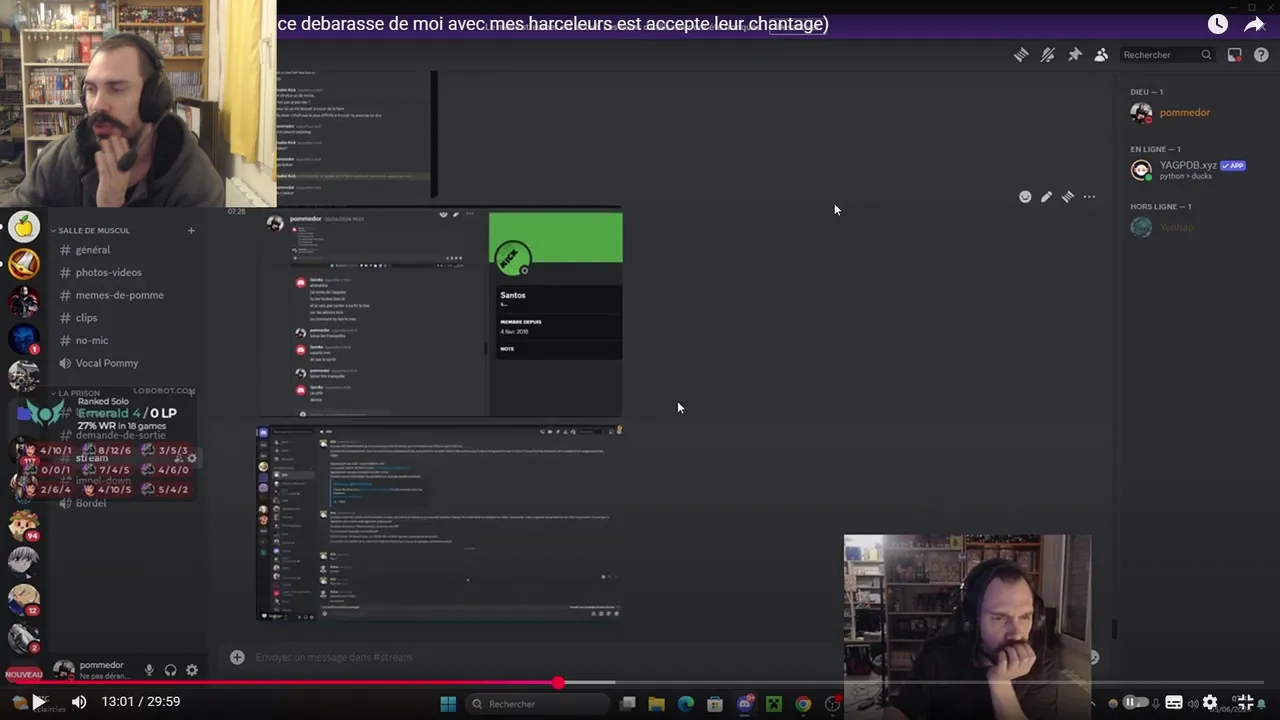Add channel plus next to SALLE DE MUSCUL
Image resolution: width=1280 pixels, height=720 pixels.
191,231
